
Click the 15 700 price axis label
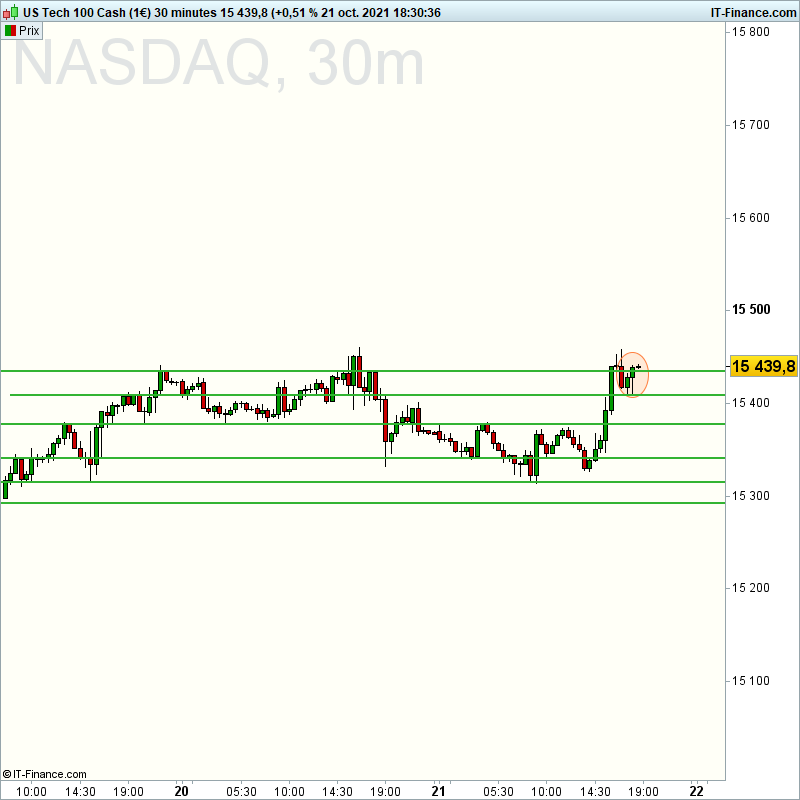(x=751, y=124)
